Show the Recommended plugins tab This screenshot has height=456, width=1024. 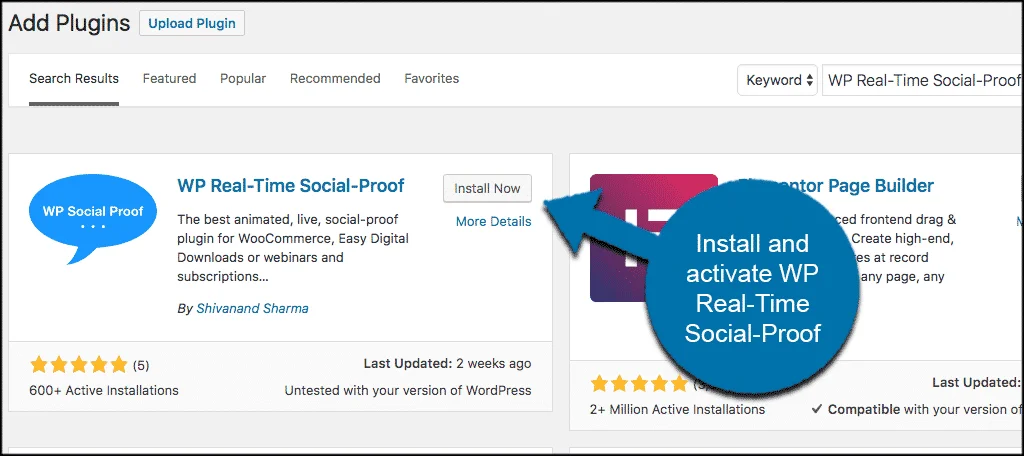pyautogui.click(x=335, y=78)
